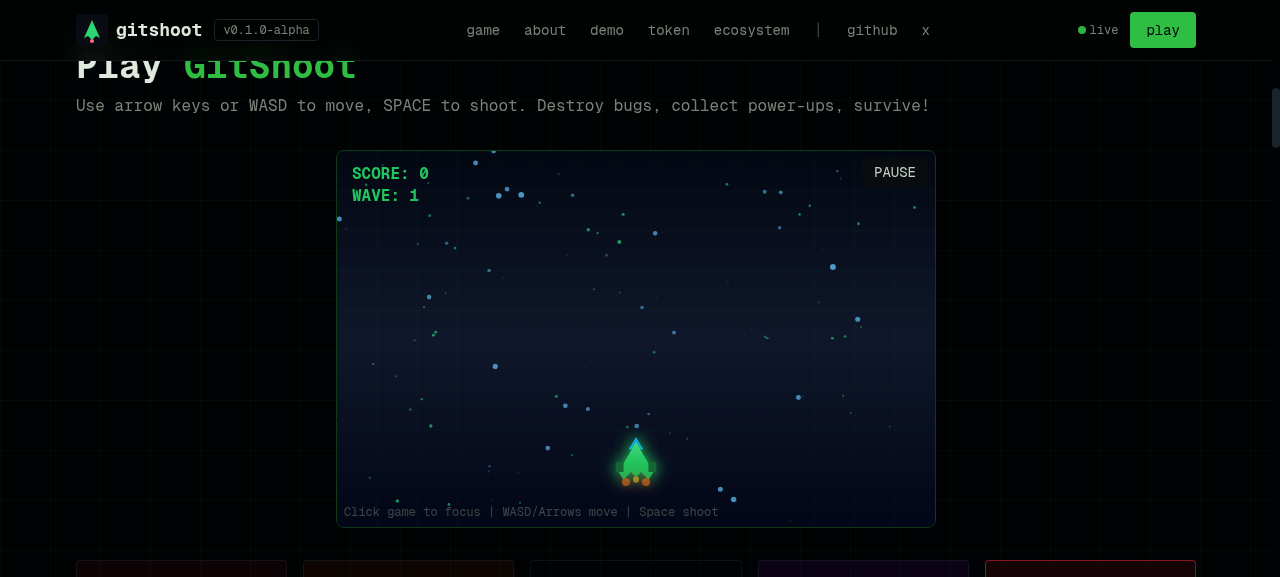Open the game nav link
Screen dimensions: 1280x577
click(x=483, y=30)
